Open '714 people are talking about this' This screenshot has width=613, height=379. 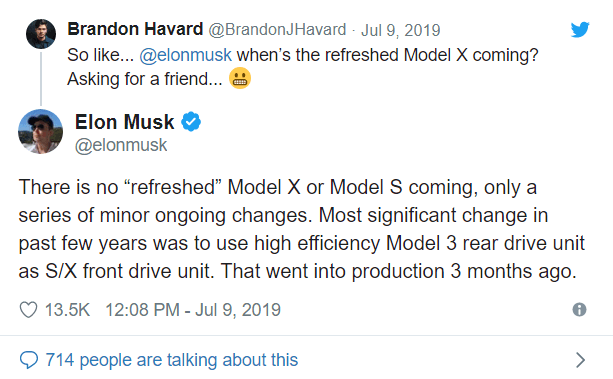(172, 360)
